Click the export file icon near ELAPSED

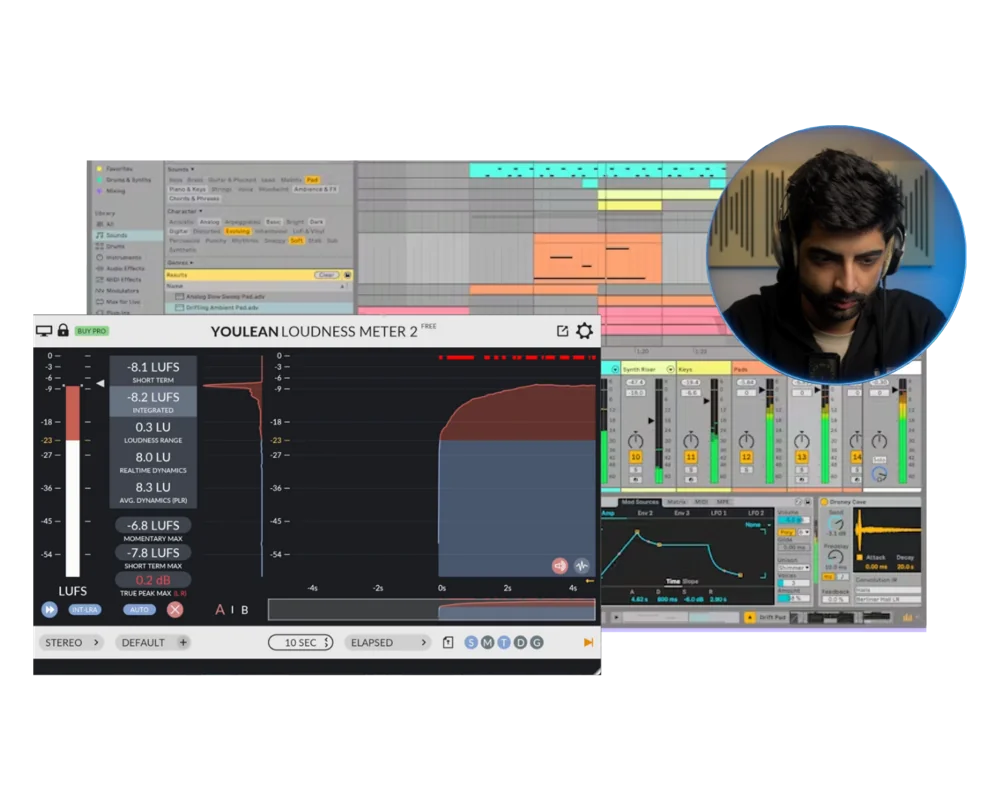tap(448, 642)
